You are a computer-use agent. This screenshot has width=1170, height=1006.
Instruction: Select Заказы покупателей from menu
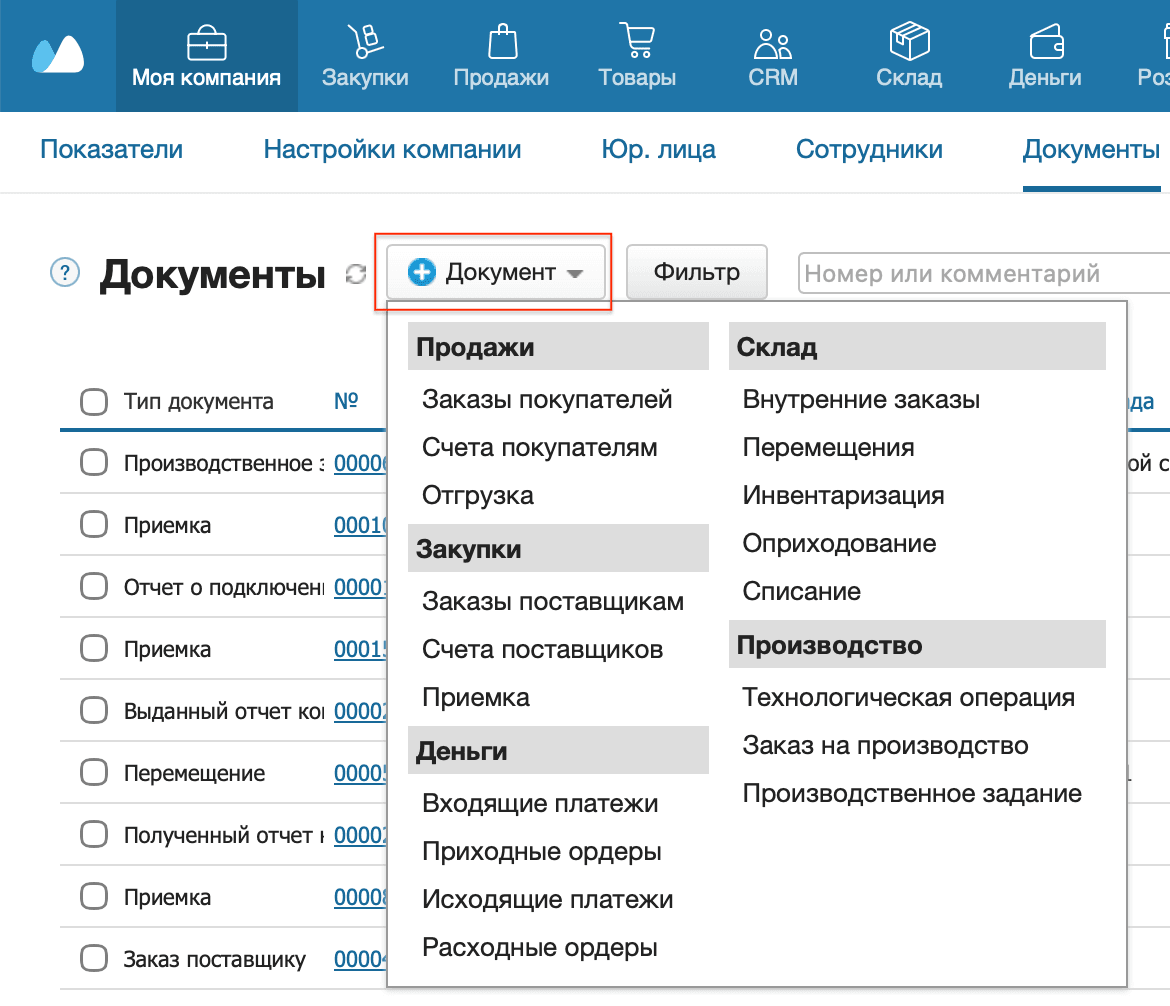(x=547, y=399)
